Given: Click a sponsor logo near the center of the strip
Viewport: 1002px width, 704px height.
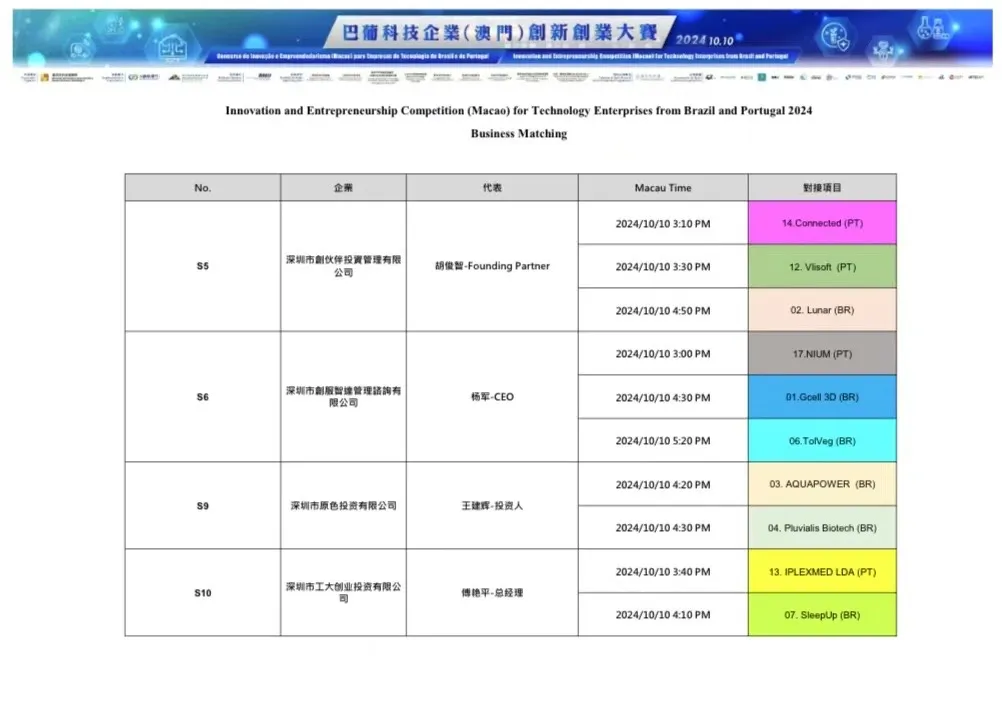Looking at the screenshot, I should 500,75.
